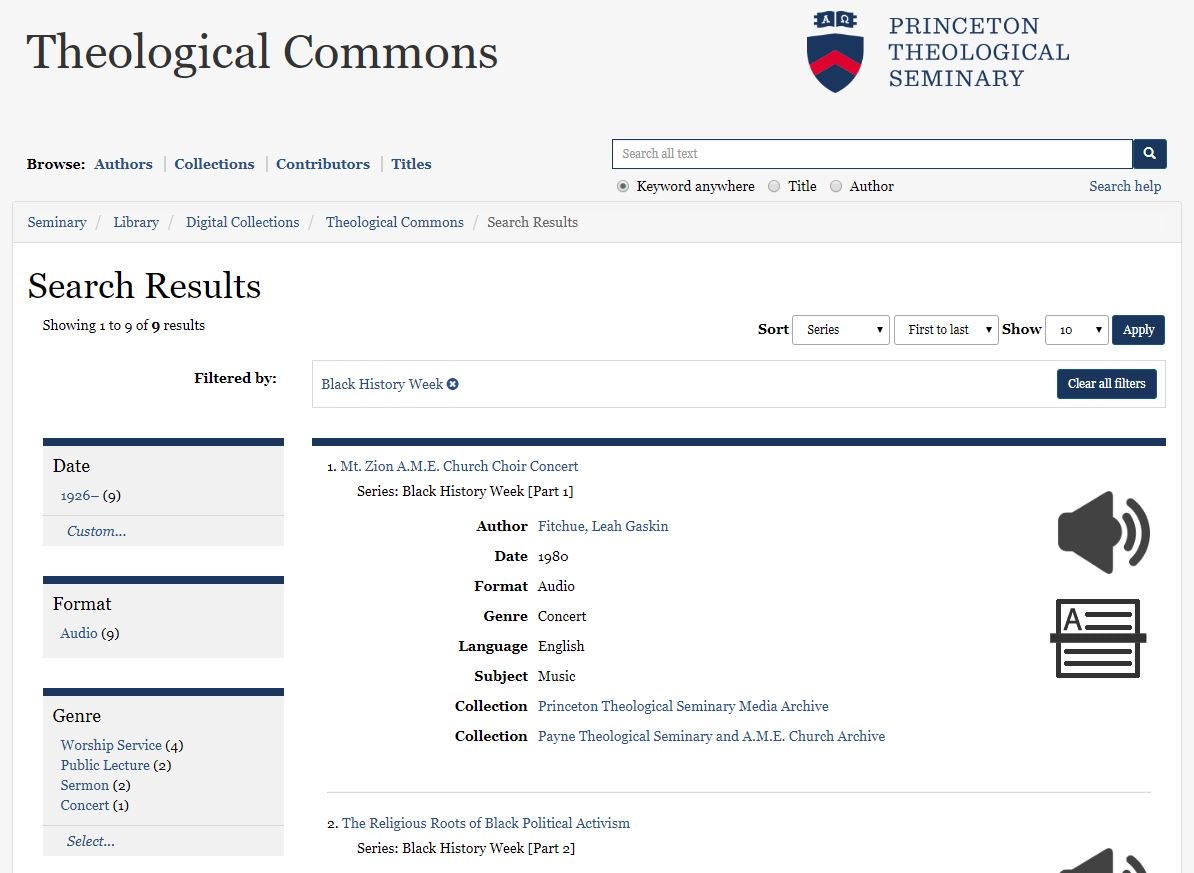Open Payne Theological Seminary and A.M.E. Church Archive
1194x873 pixels.
coord(711,736)
